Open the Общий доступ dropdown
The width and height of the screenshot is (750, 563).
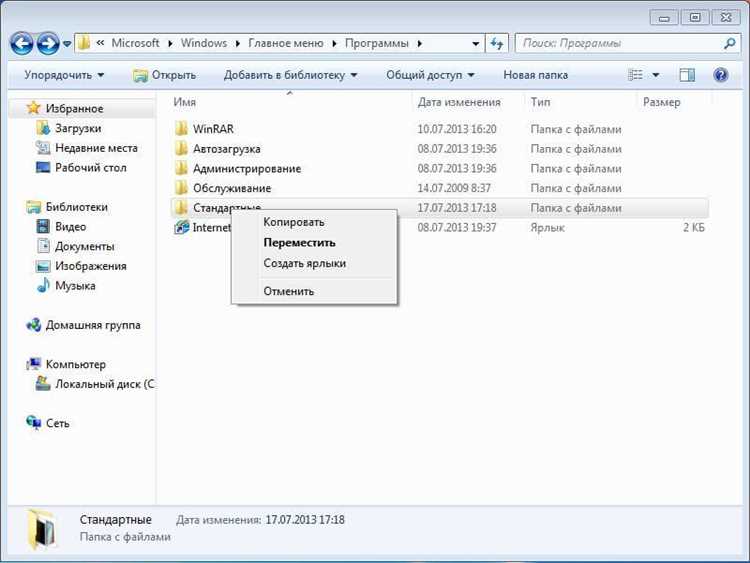pyautogui.click(x=430, y=75)
